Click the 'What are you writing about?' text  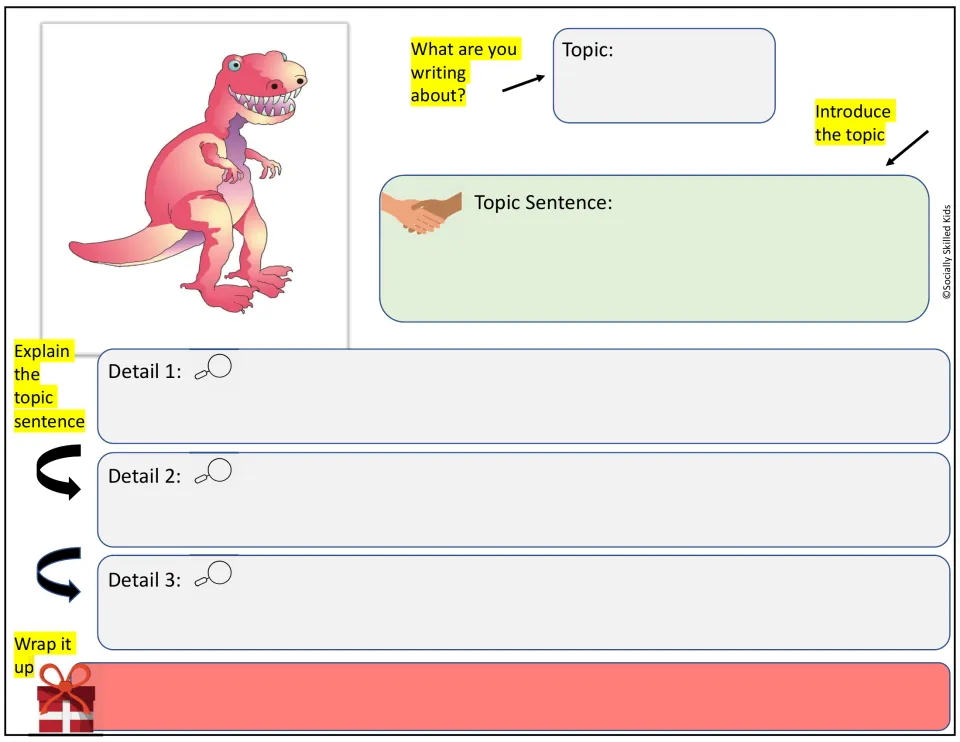(464, 72)
